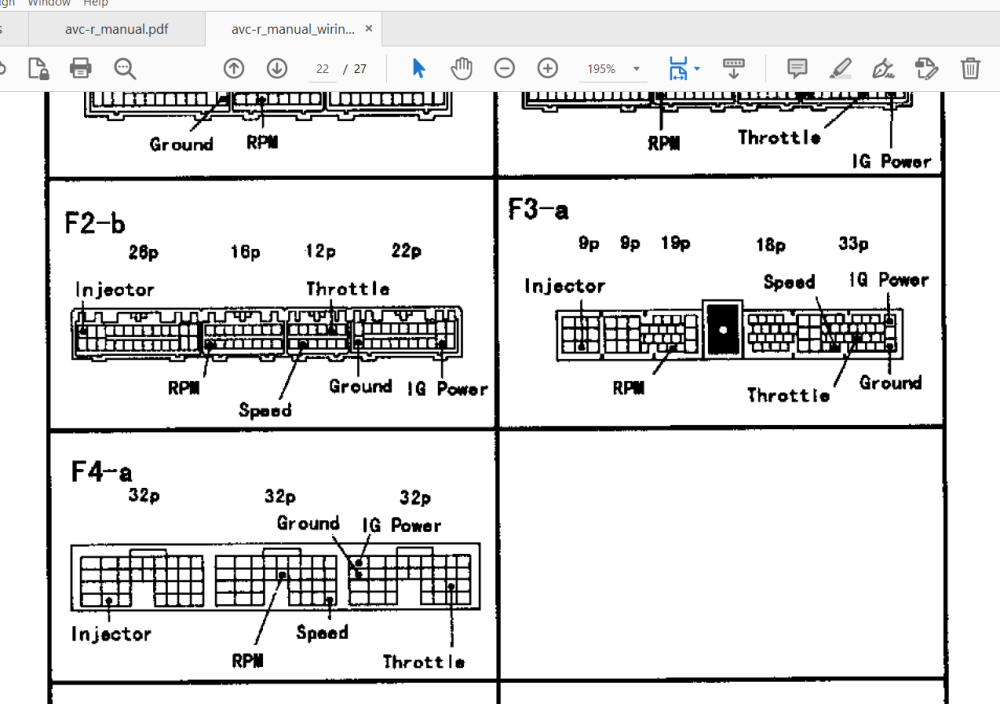The width and height of the screenshot is (1000, 704).
Task: Click the Speed label in F3-a
Action: pyautogui.click(x=790, y=282)
